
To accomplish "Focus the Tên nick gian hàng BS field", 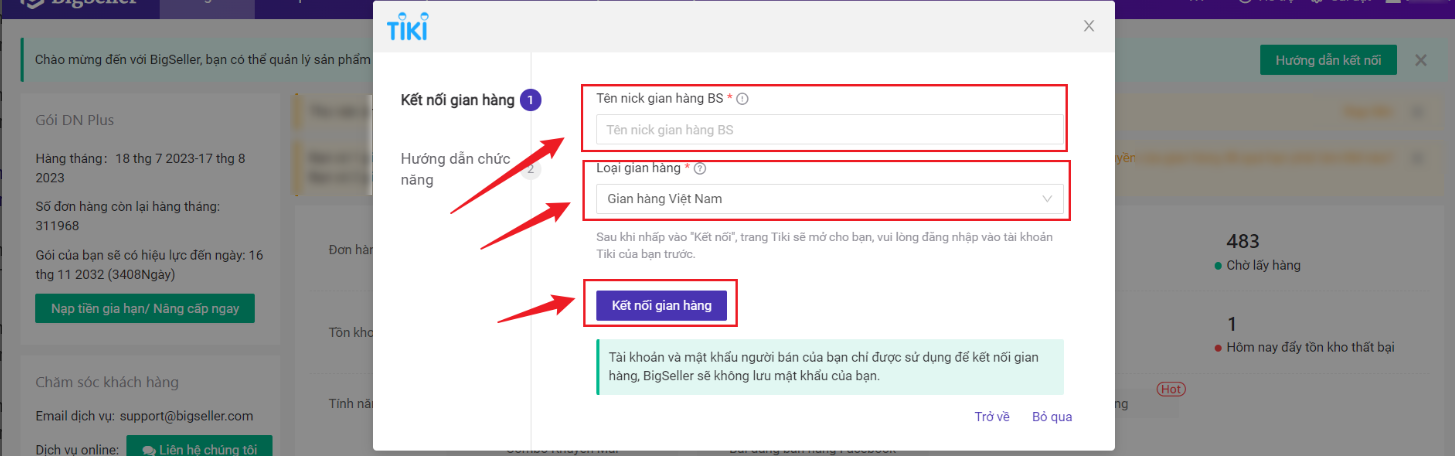I will [829, 129].
